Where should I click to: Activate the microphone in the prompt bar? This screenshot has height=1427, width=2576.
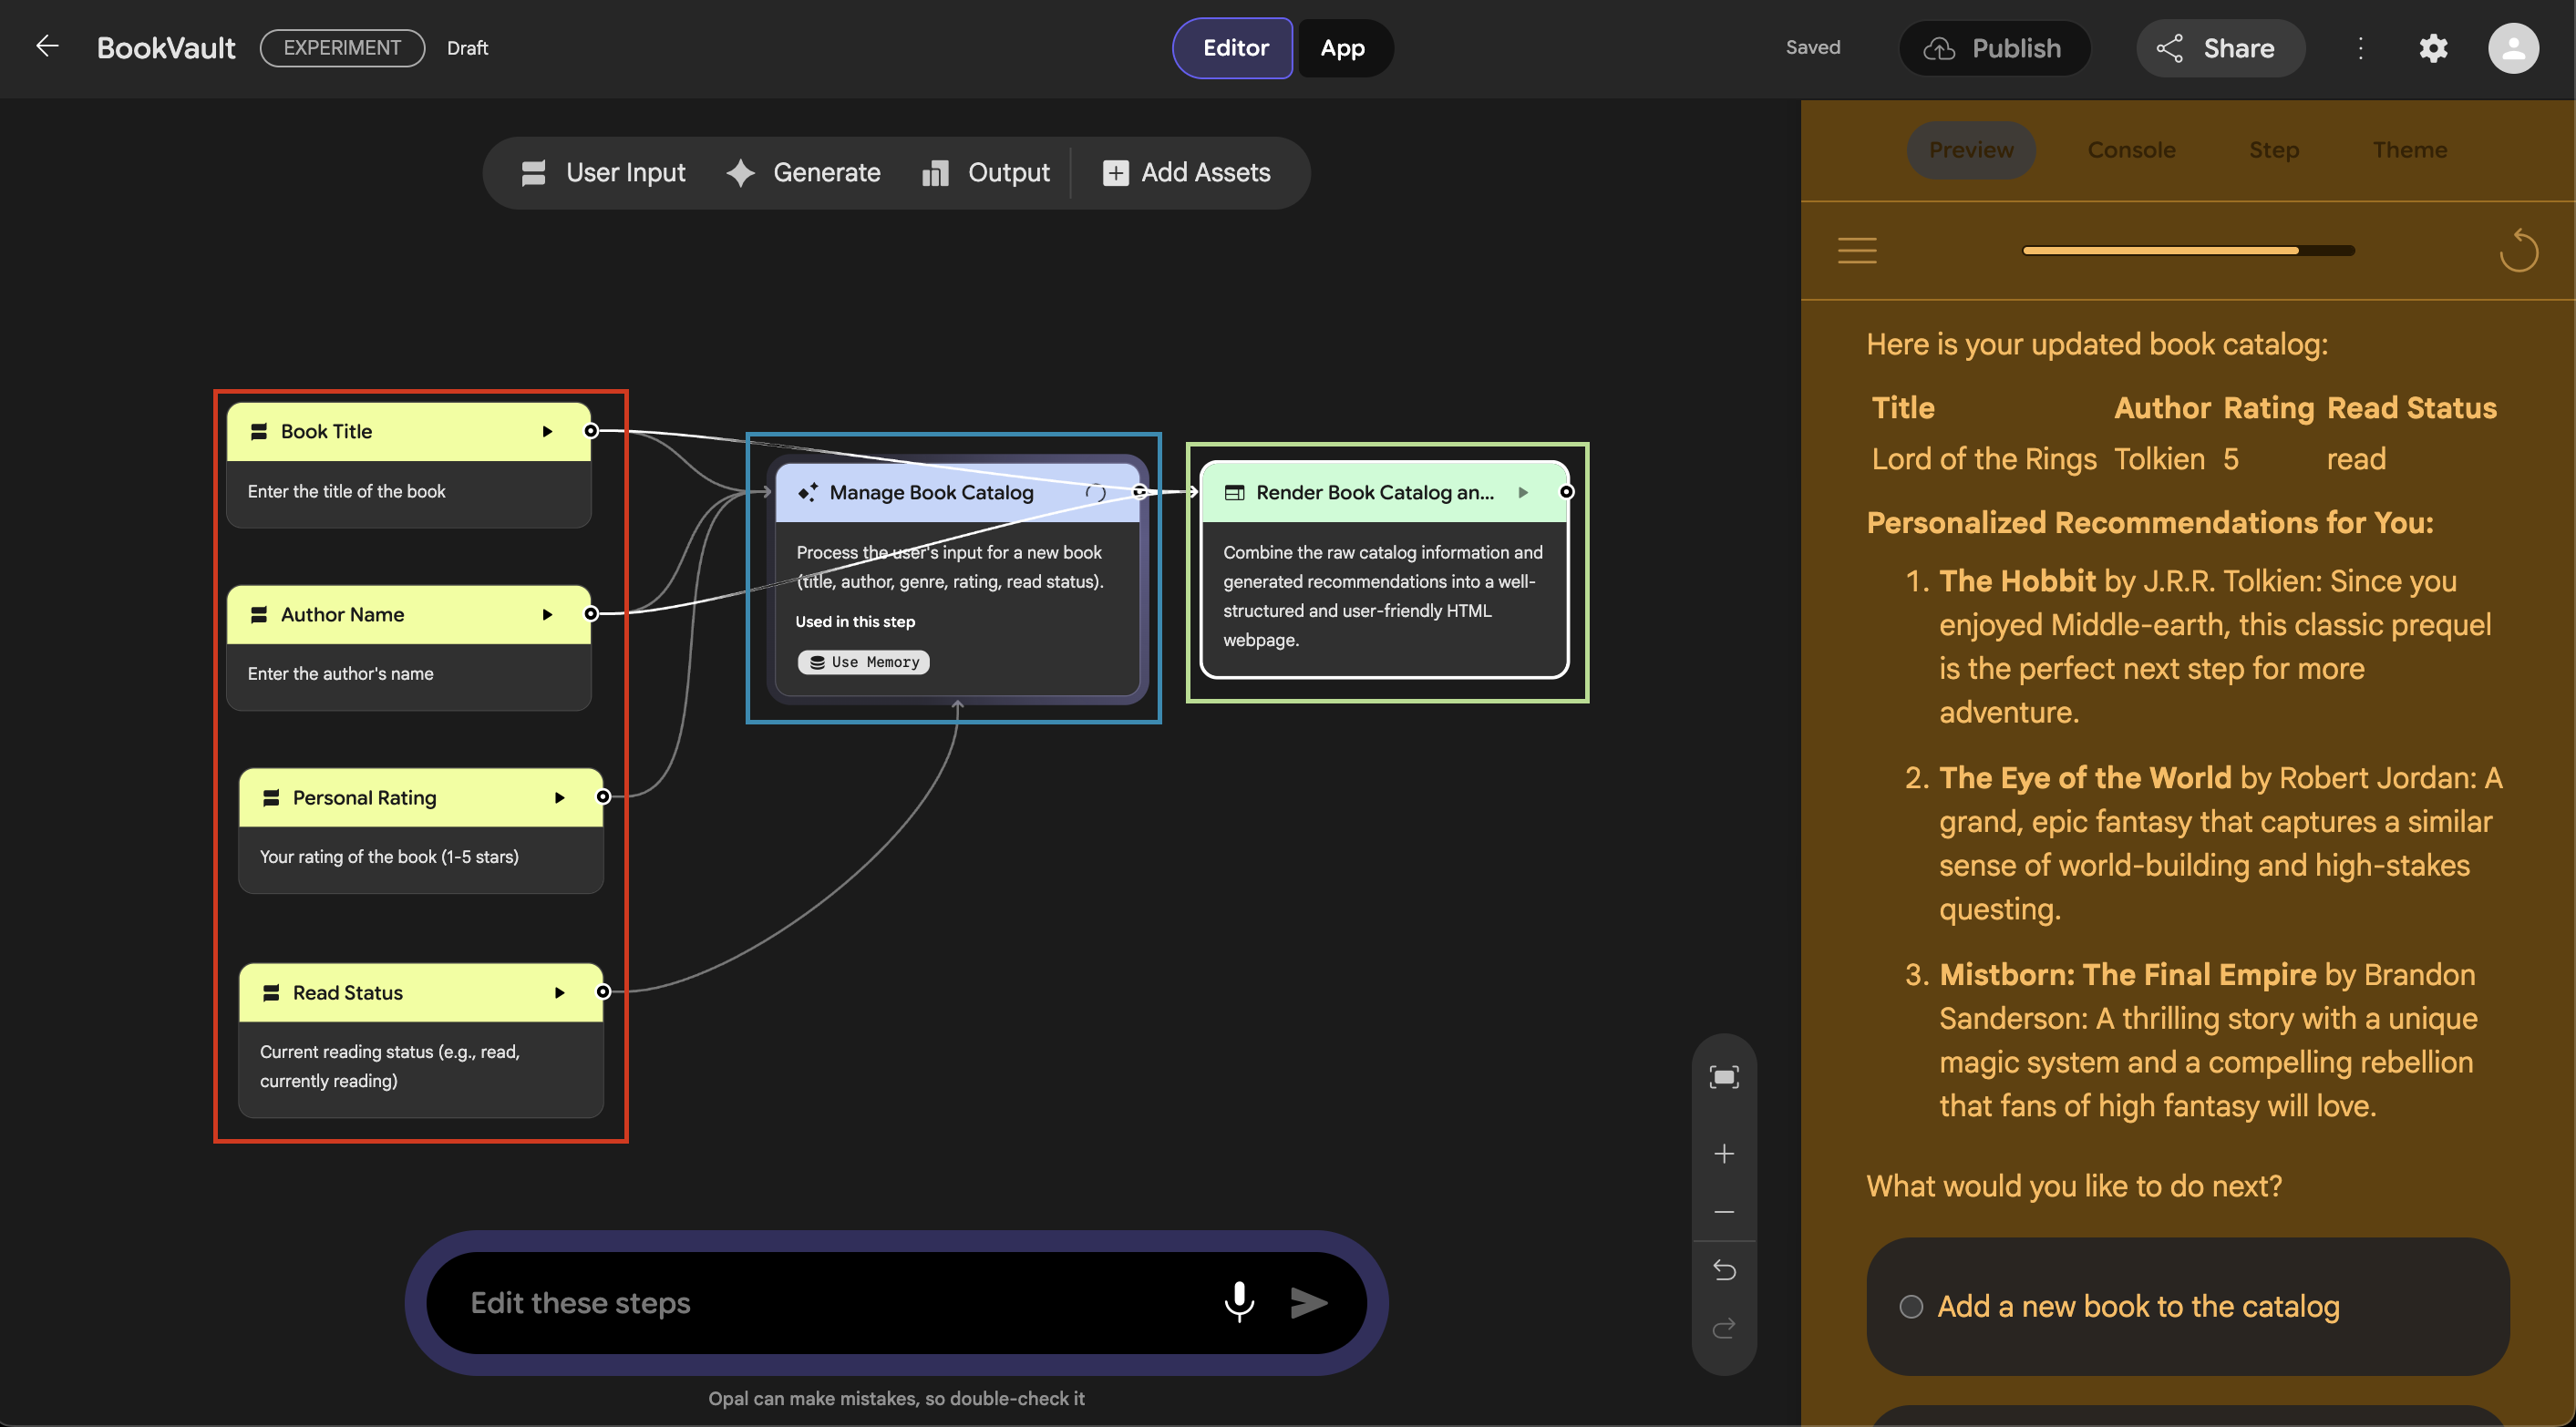click(x=1239, y=1302)
